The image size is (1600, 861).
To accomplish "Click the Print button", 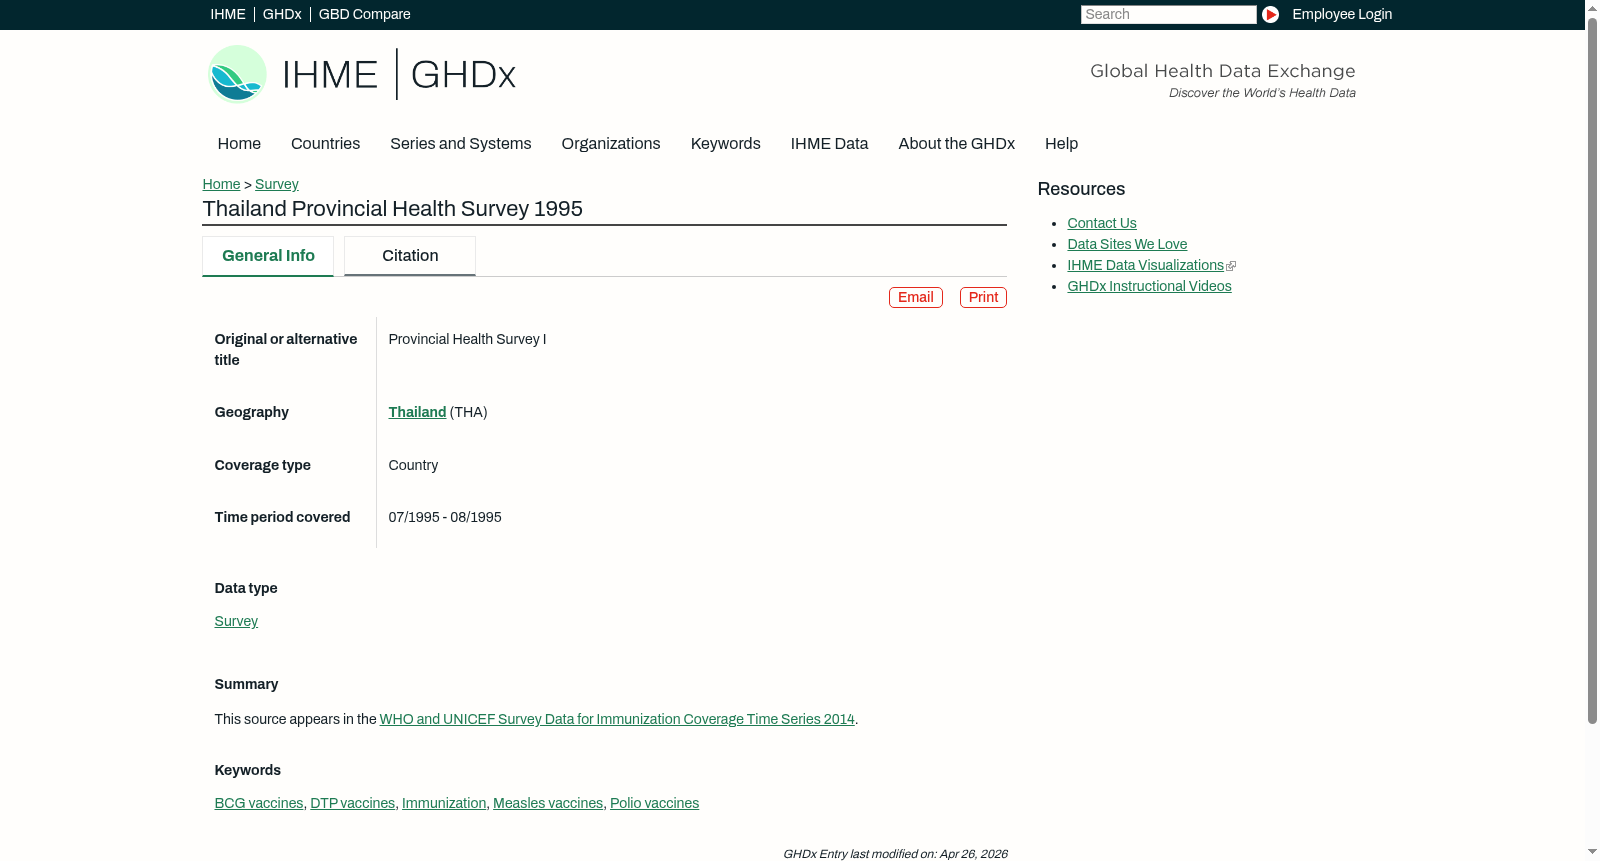I will tap(983, 297).
